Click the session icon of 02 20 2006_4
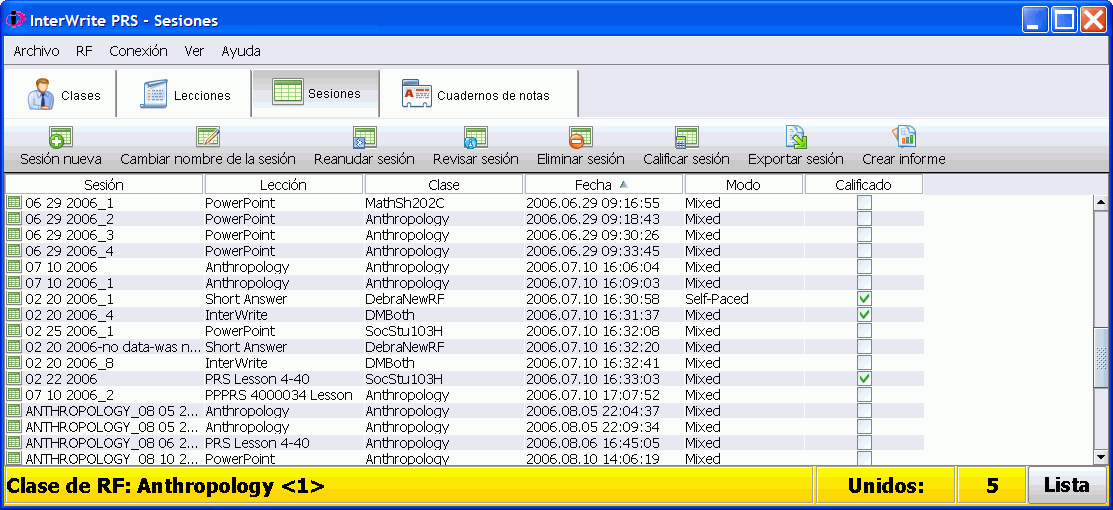Image resolution: width=1113 pixels, height=510 pixels. [x=13, y=315]
